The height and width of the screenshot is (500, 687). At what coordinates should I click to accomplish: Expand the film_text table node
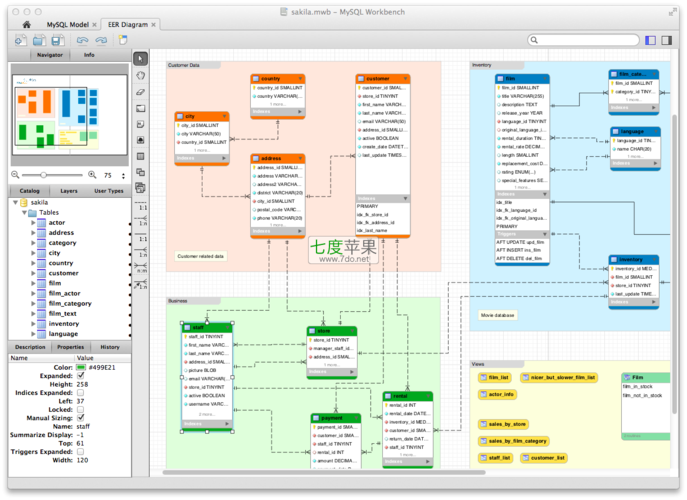point(33,313)
